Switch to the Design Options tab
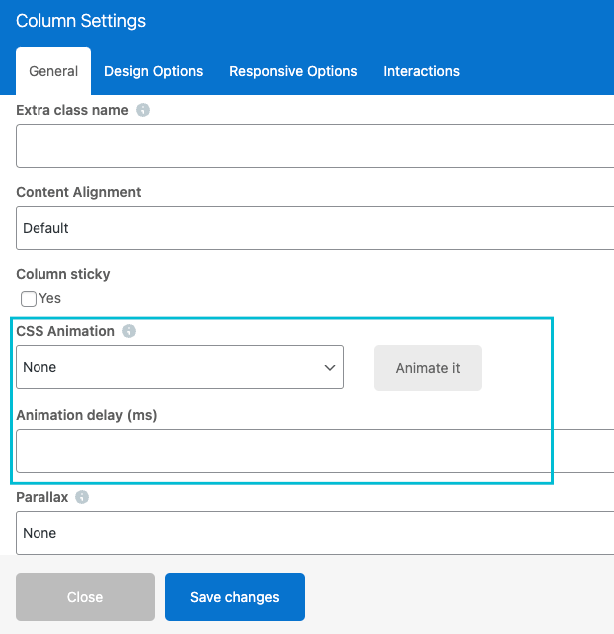This screenshot has height=634, width=614. click(154, 71)
